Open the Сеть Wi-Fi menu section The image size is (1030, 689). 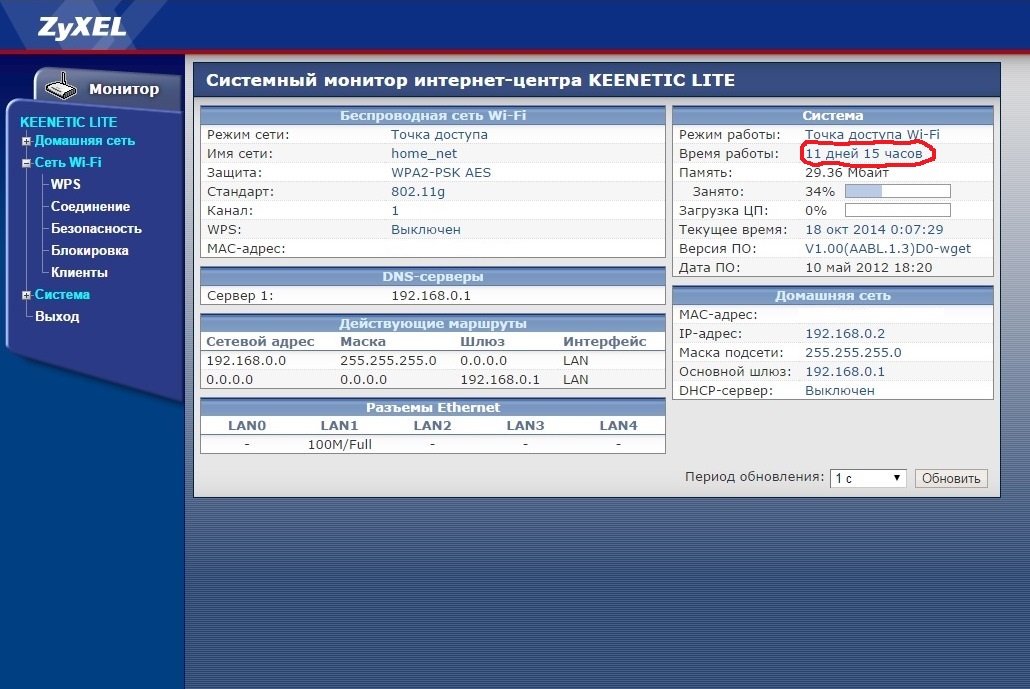pos(68,162)
